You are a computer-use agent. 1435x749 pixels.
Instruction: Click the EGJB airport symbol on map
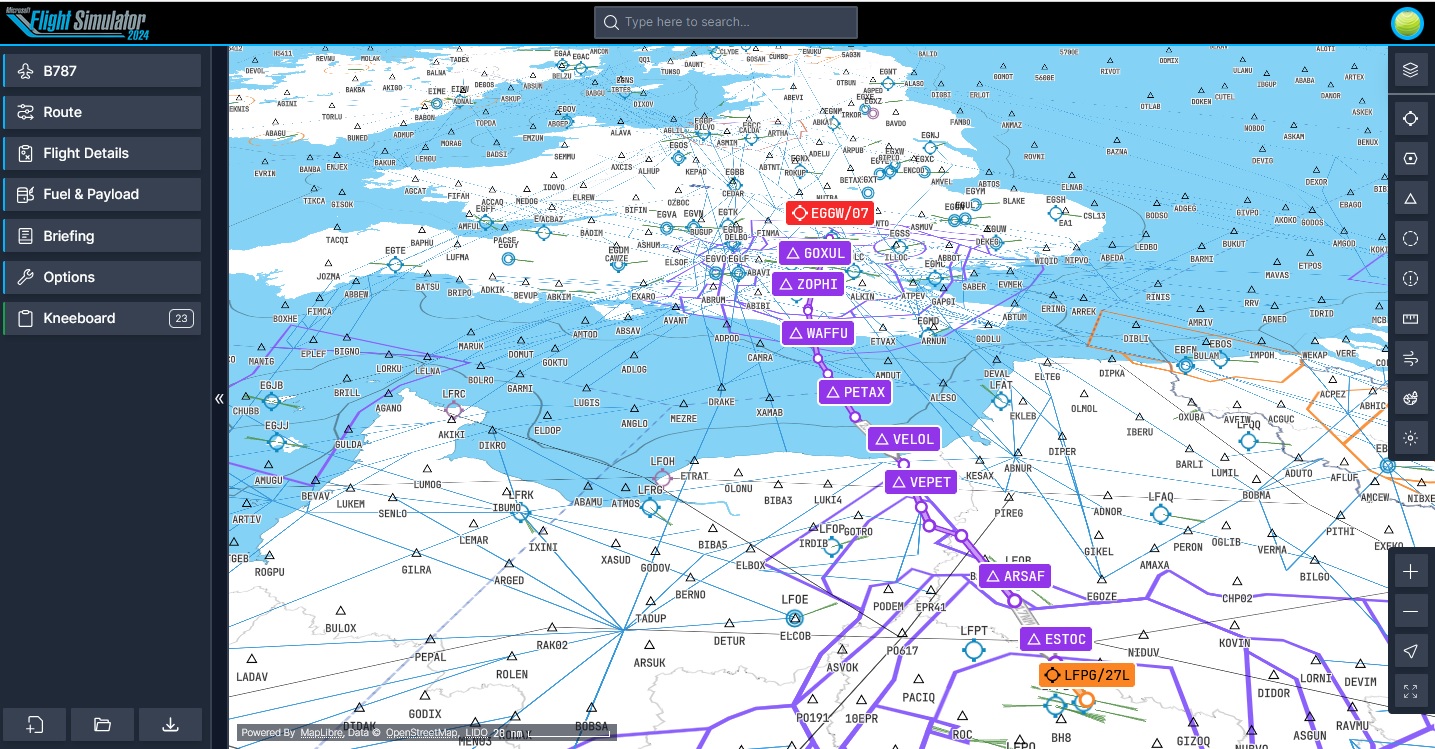(271, 400)
